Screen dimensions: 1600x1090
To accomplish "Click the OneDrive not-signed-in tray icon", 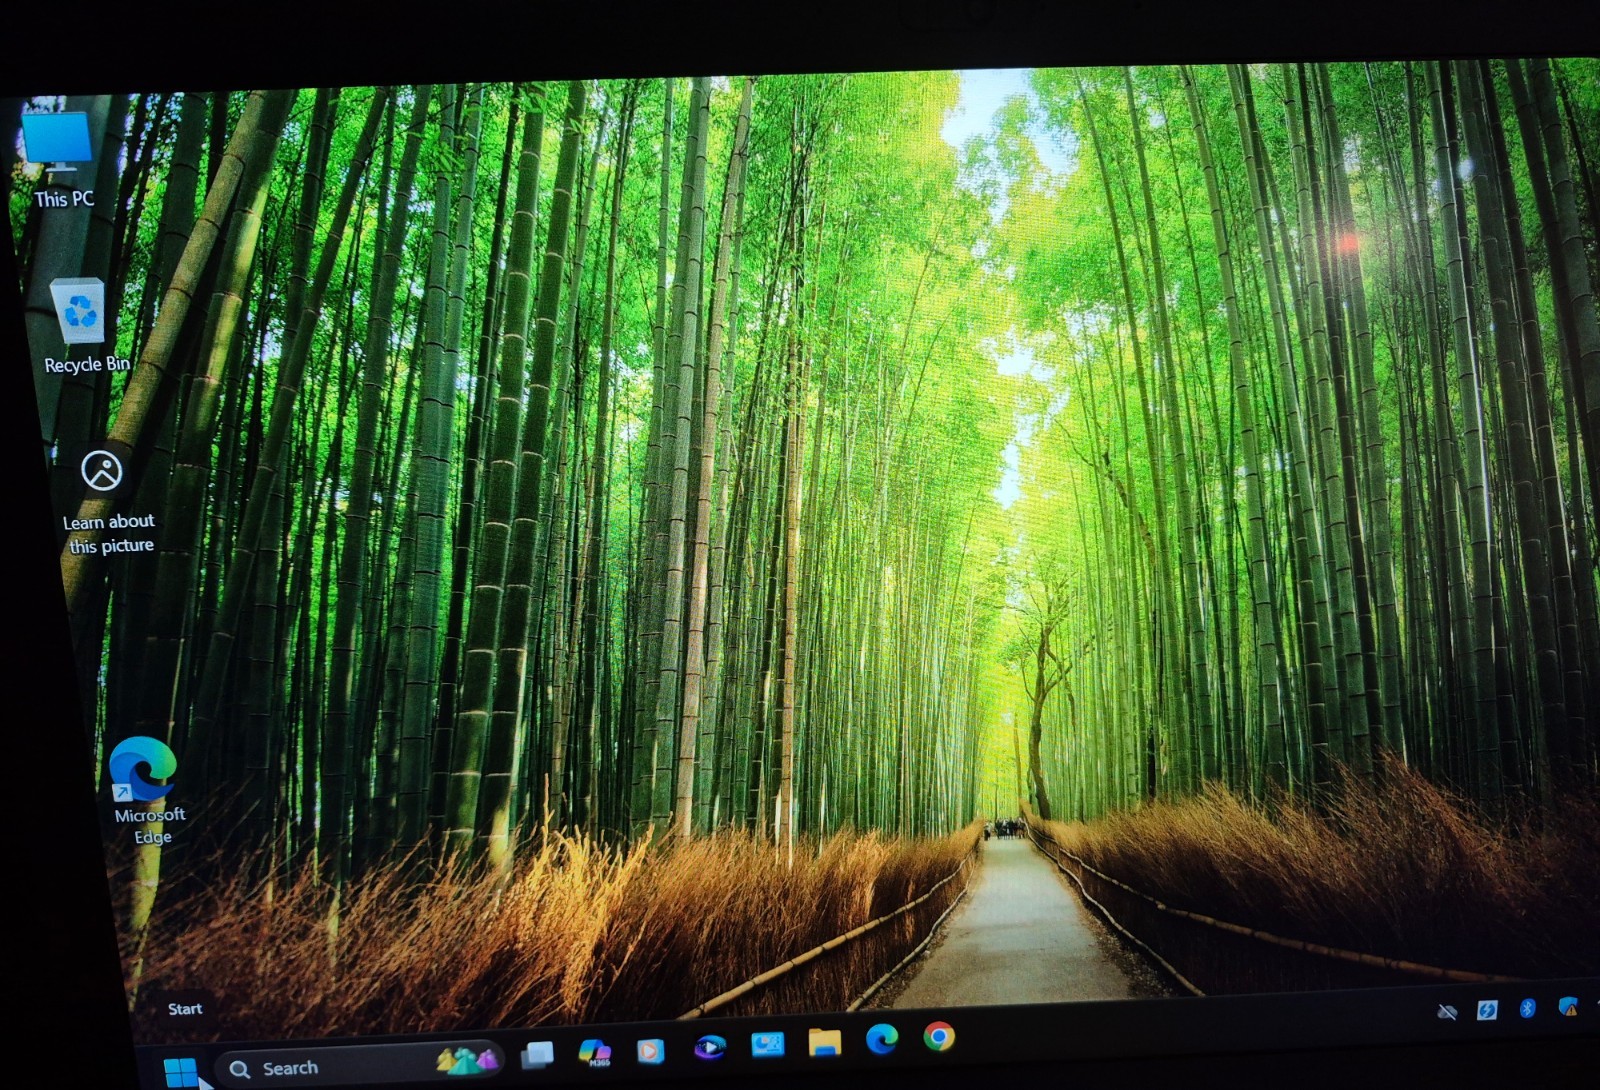I will click(1446, 1012).
